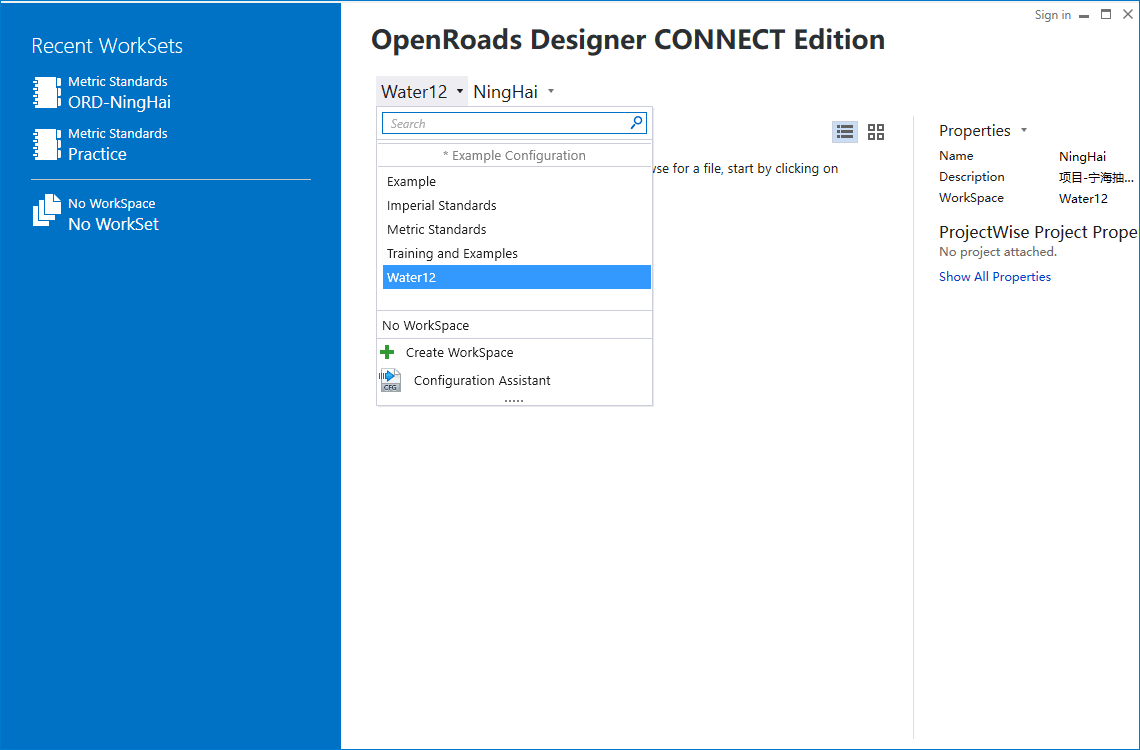
Task: Switch to grid view icon
Action: click(876, 132)
